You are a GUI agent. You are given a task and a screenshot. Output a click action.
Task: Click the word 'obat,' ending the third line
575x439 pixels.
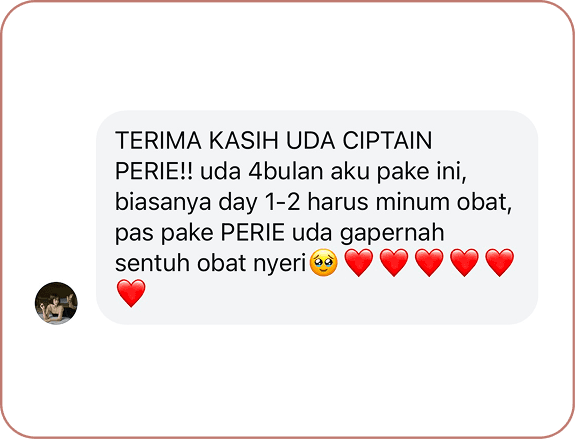[x=484, y=202]
